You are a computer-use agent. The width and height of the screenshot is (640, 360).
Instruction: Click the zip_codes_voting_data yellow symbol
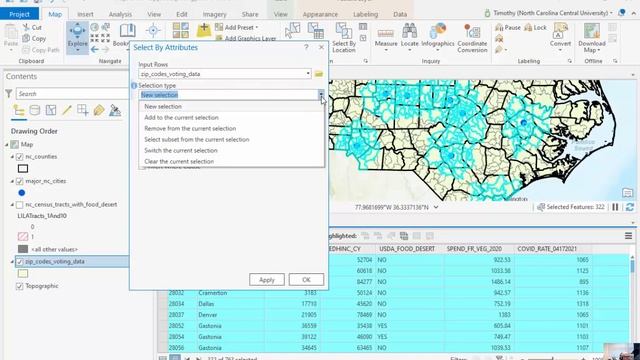click(23, 273)
